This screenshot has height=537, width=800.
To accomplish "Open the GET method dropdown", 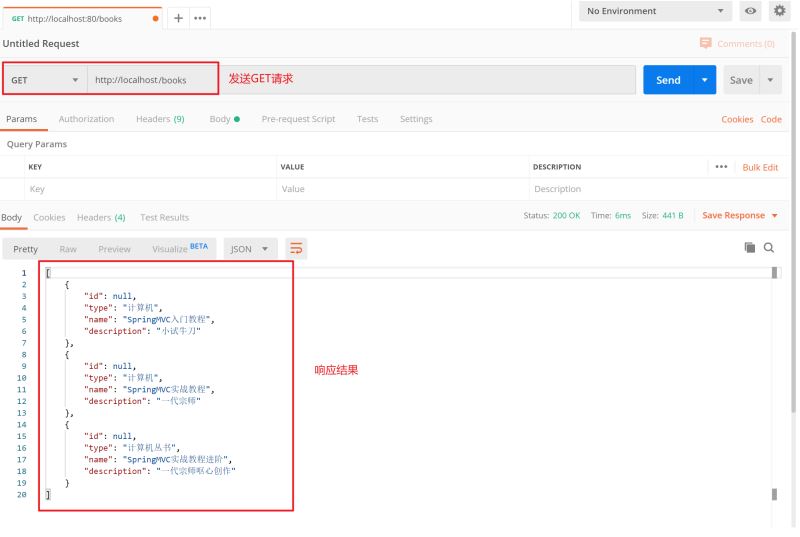I will tap(45, 80).
